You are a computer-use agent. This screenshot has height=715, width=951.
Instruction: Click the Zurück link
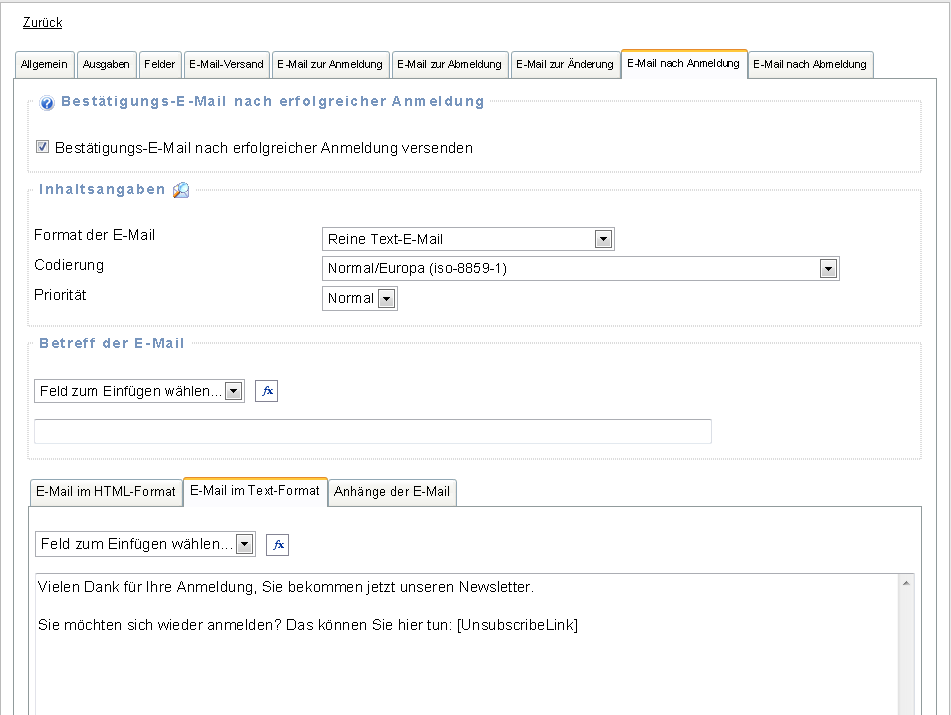click(42, 23)
